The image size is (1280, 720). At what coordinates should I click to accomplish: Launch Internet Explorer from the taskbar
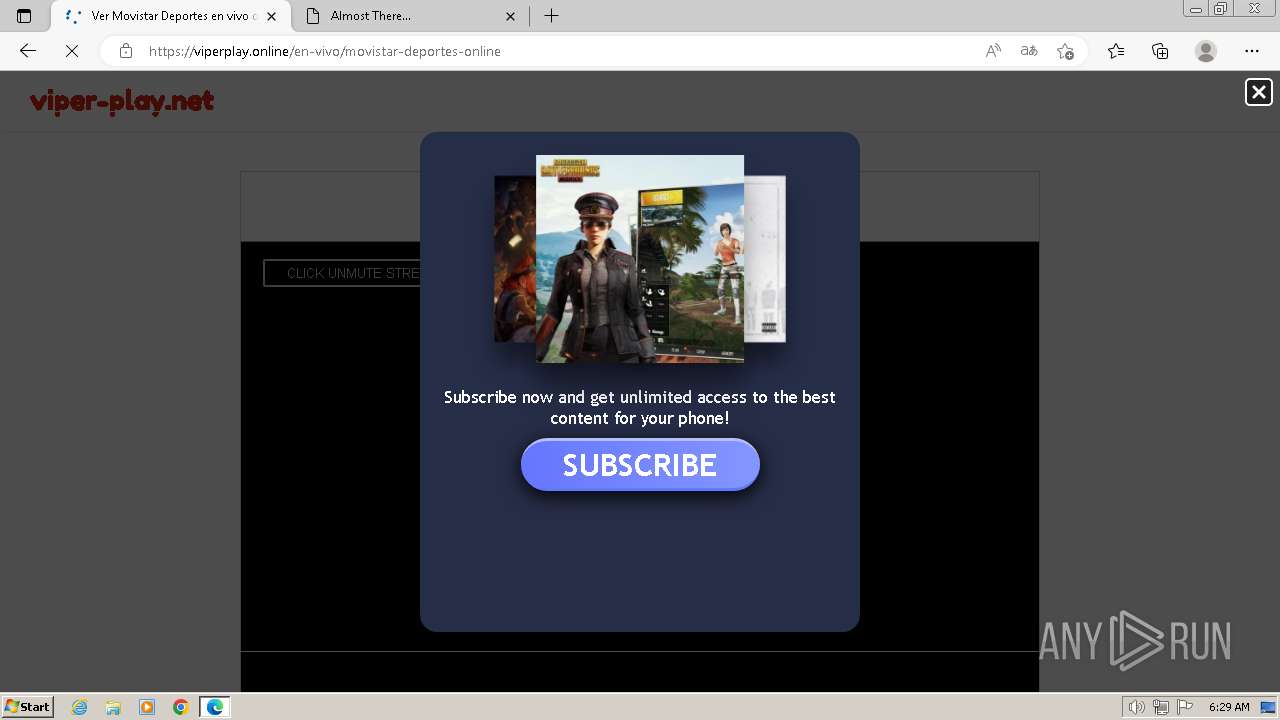click(80, 707)
